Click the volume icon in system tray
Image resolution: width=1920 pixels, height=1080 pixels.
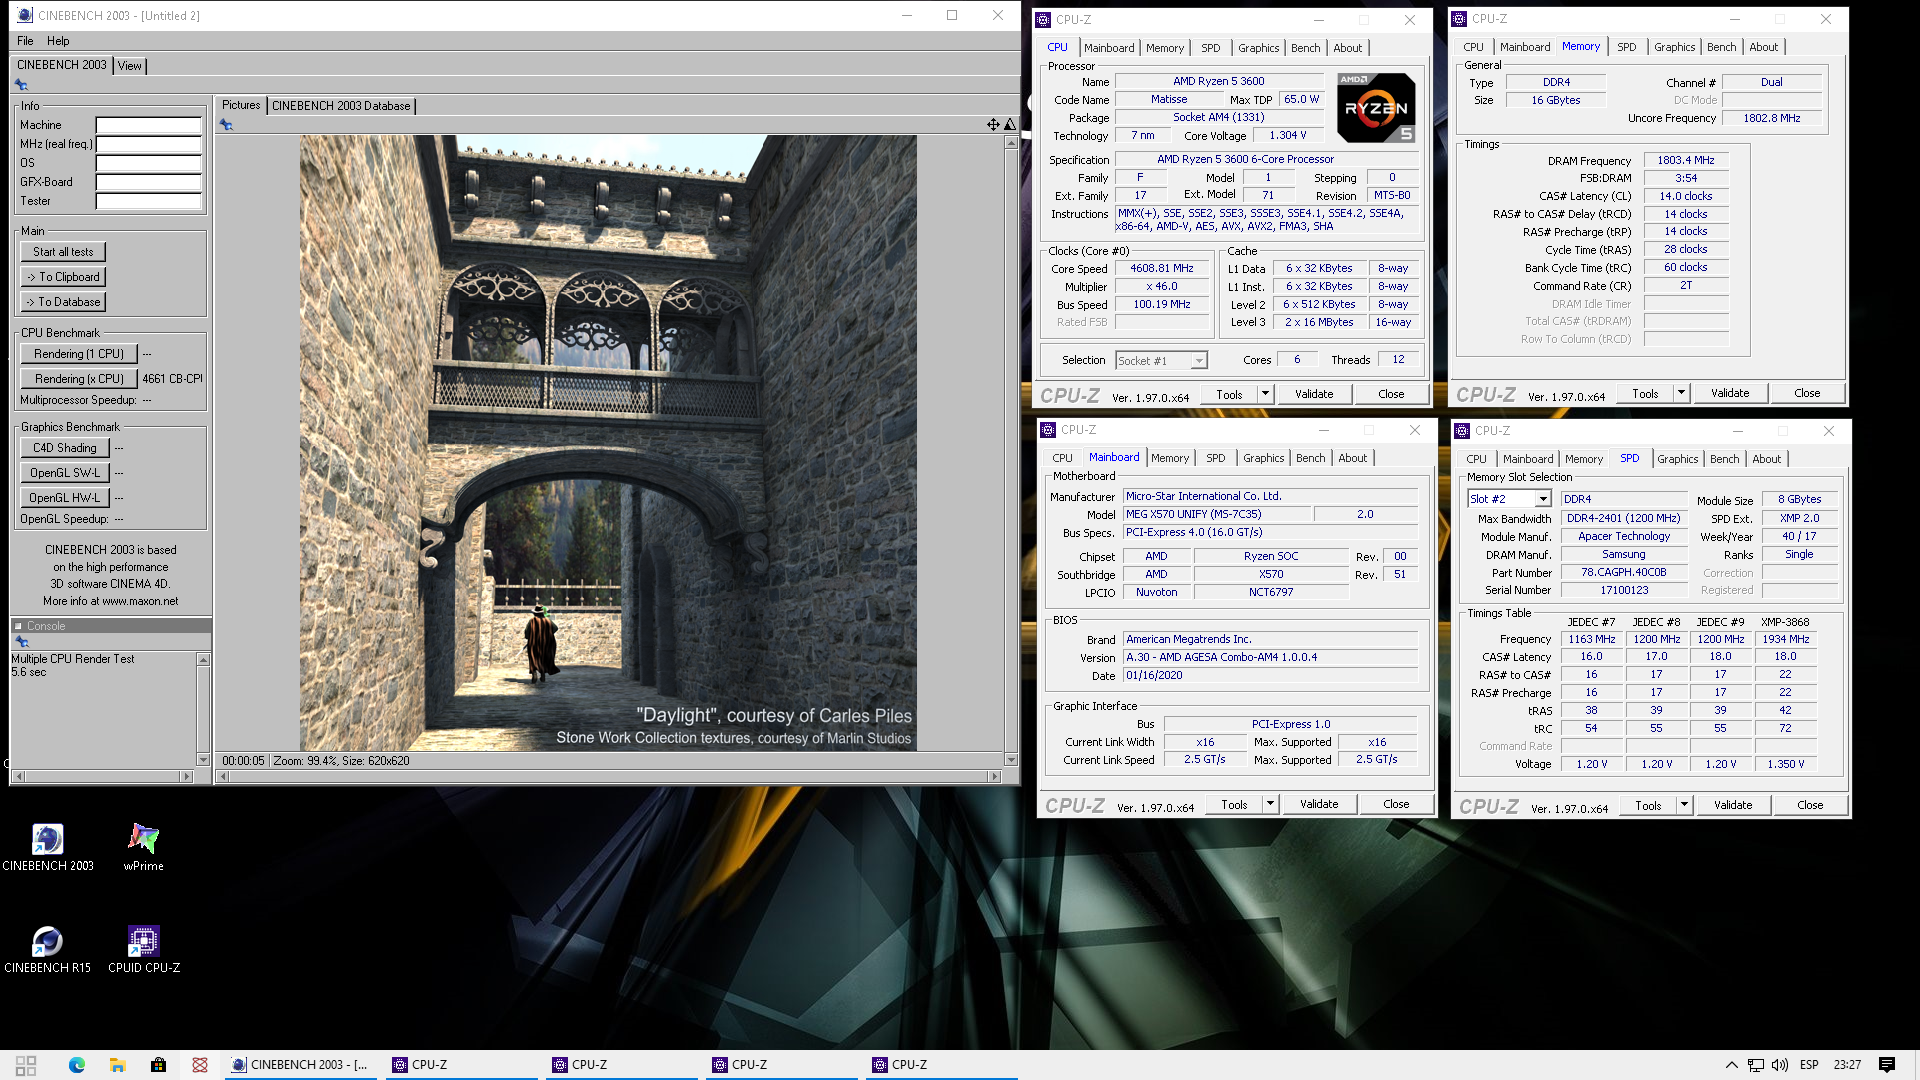[1779, 1065]
